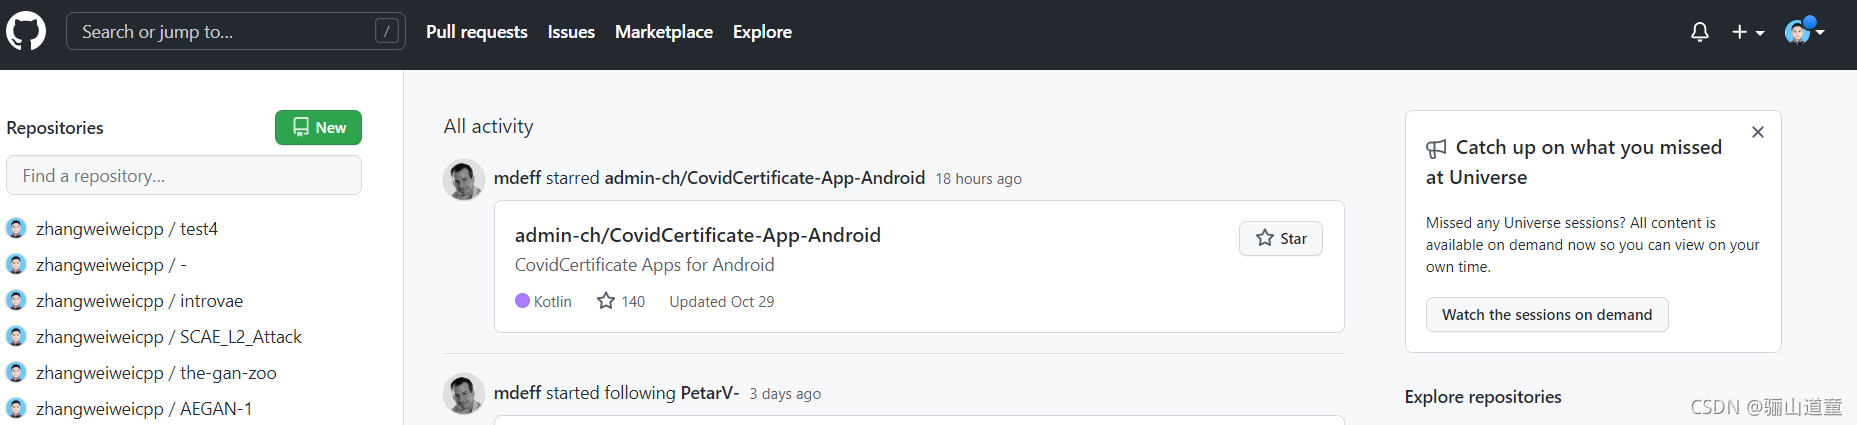Viewport: 1857px width, 425px height.
Task: Open mdeff link in started following entry
Action: [517, 393]
